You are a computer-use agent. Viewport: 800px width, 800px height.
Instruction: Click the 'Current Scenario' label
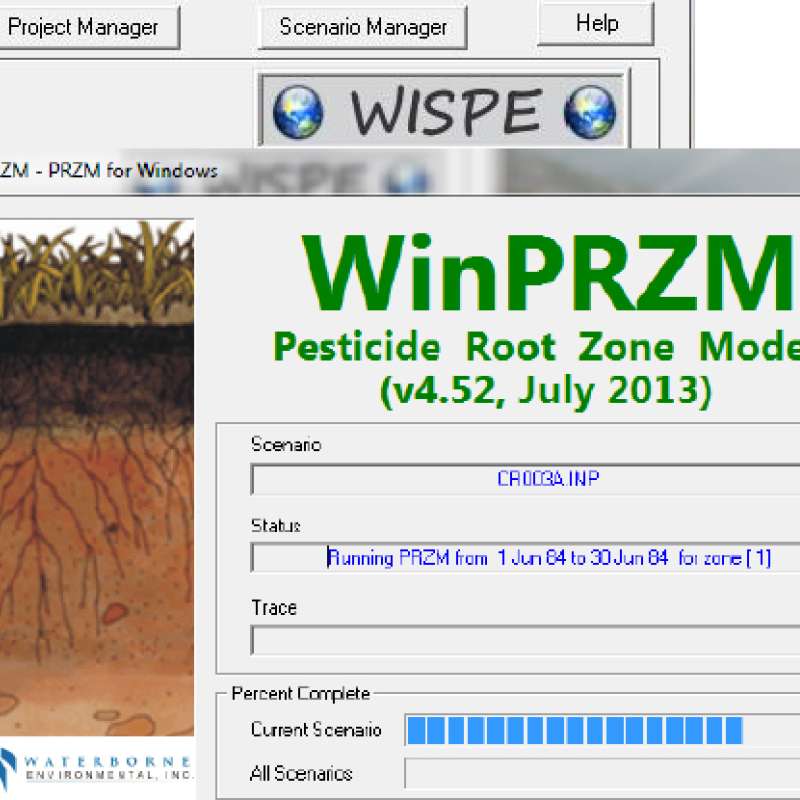[x=316, y=730]
